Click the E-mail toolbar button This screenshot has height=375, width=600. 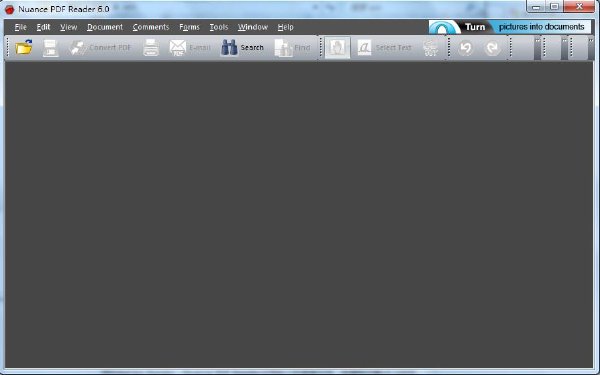click(190, 48)
